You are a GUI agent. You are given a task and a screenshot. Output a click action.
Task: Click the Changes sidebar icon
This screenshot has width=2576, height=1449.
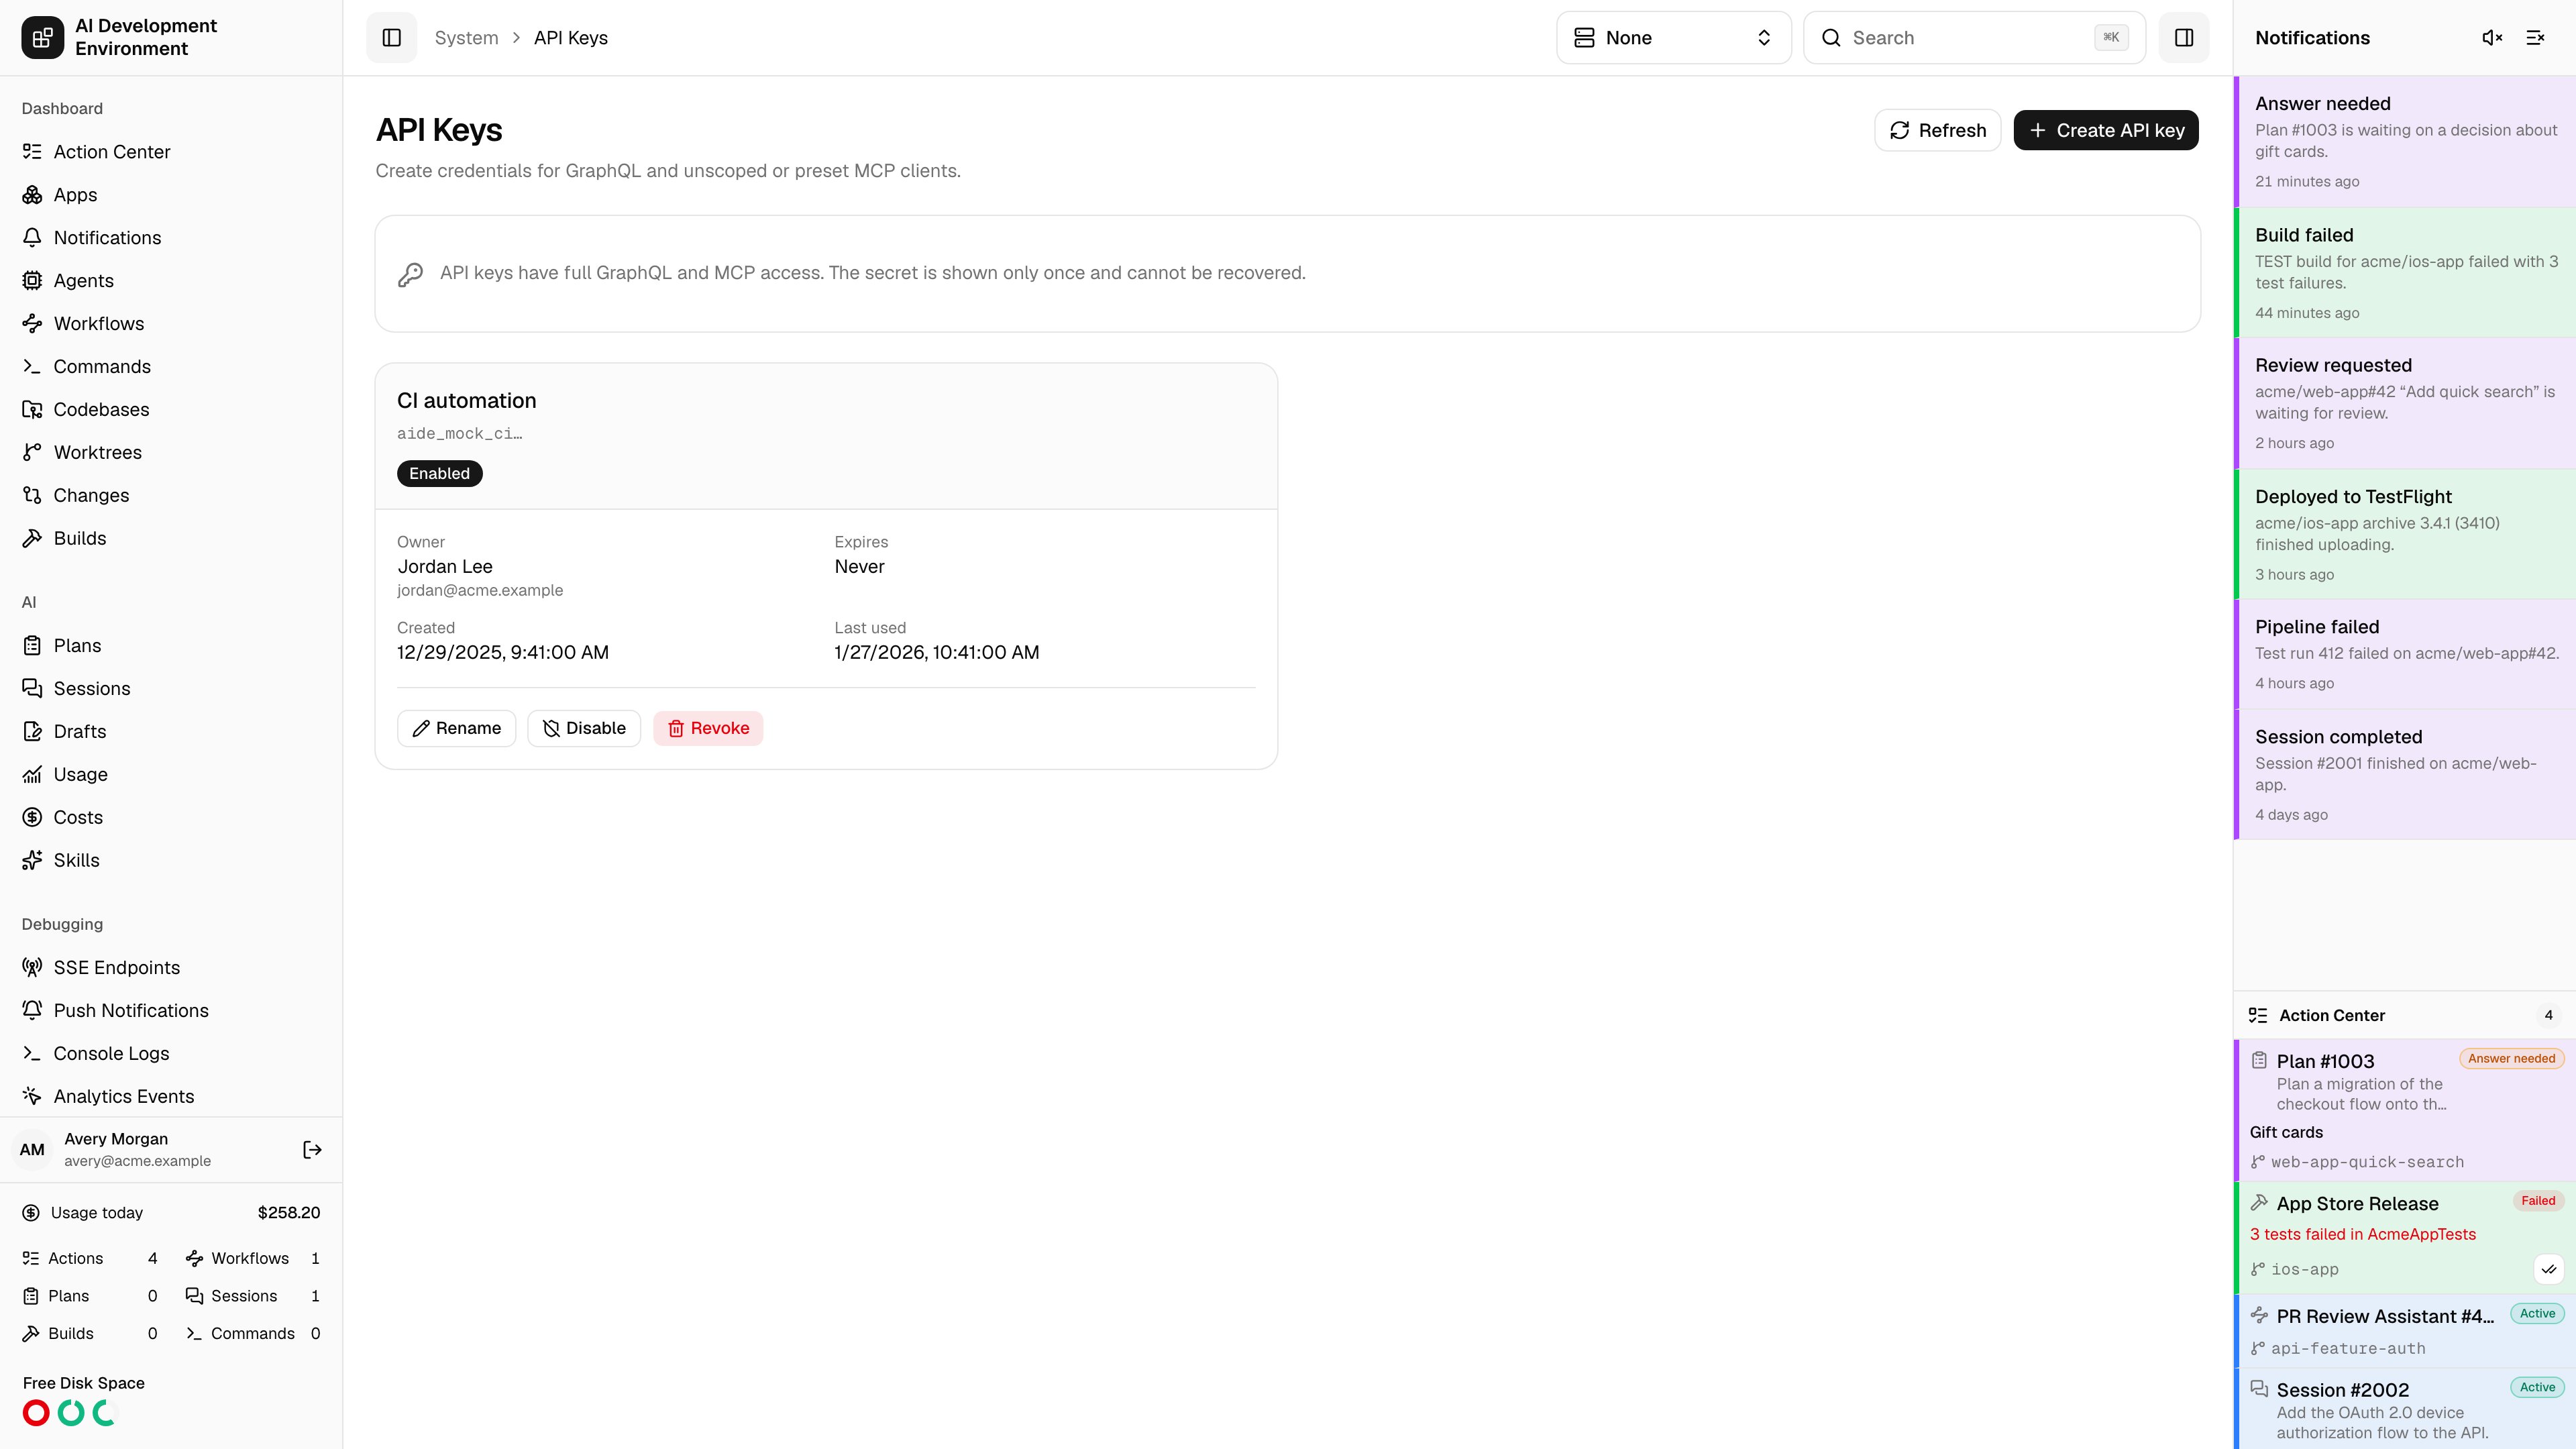coord(32,495)
